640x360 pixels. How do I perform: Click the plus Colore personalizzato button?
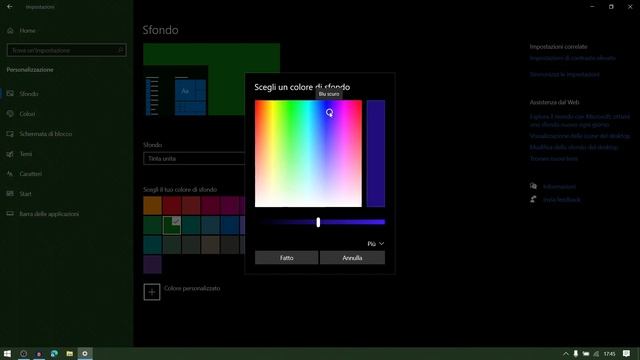(152, 292)
